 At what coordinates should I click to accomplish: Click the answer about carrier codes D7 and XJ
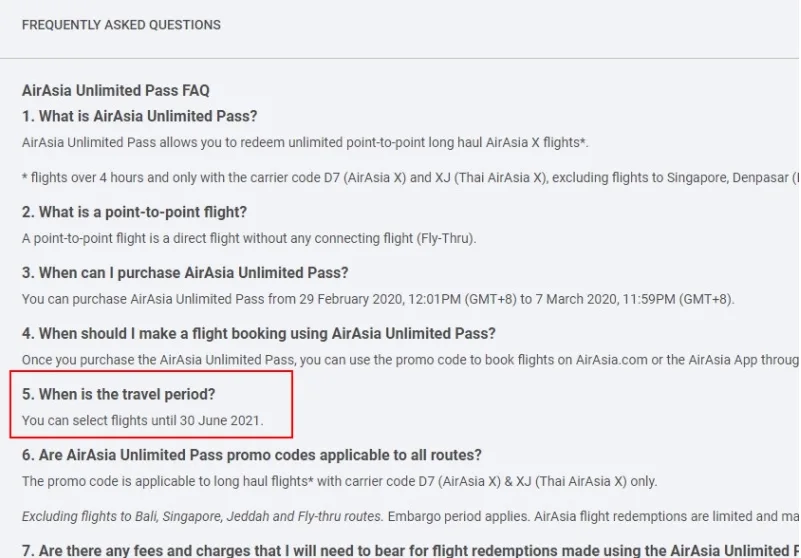click(339, 481)
